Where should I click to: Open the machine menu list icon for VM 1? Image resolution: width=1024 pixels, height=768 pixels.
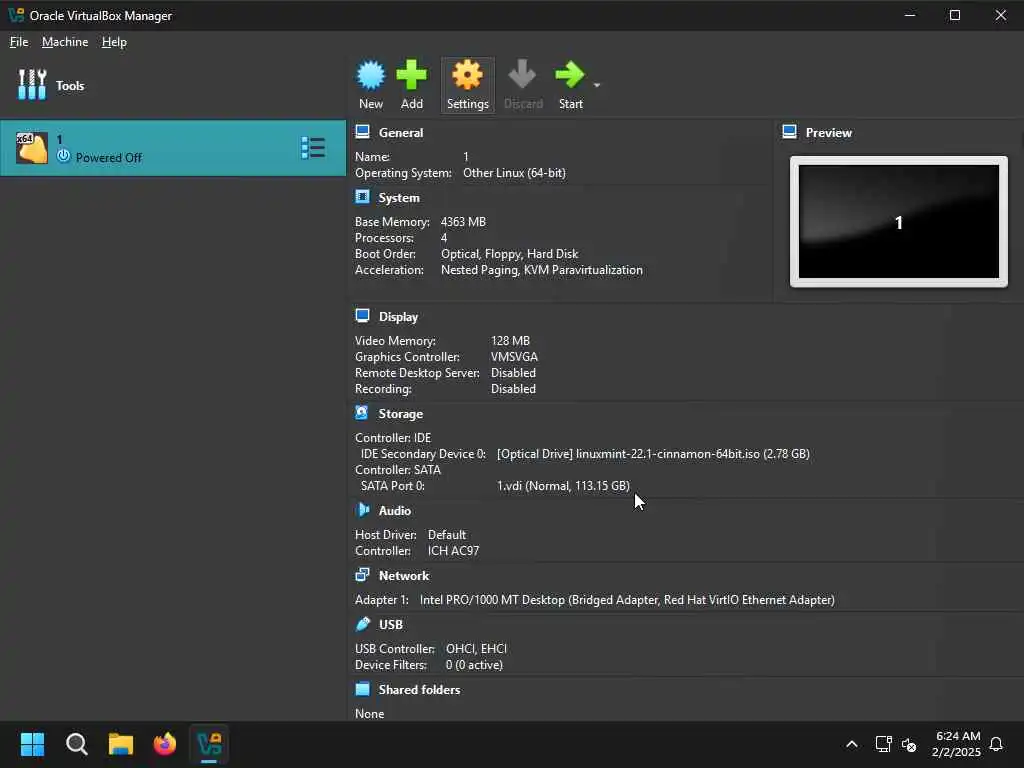point(313,148)
